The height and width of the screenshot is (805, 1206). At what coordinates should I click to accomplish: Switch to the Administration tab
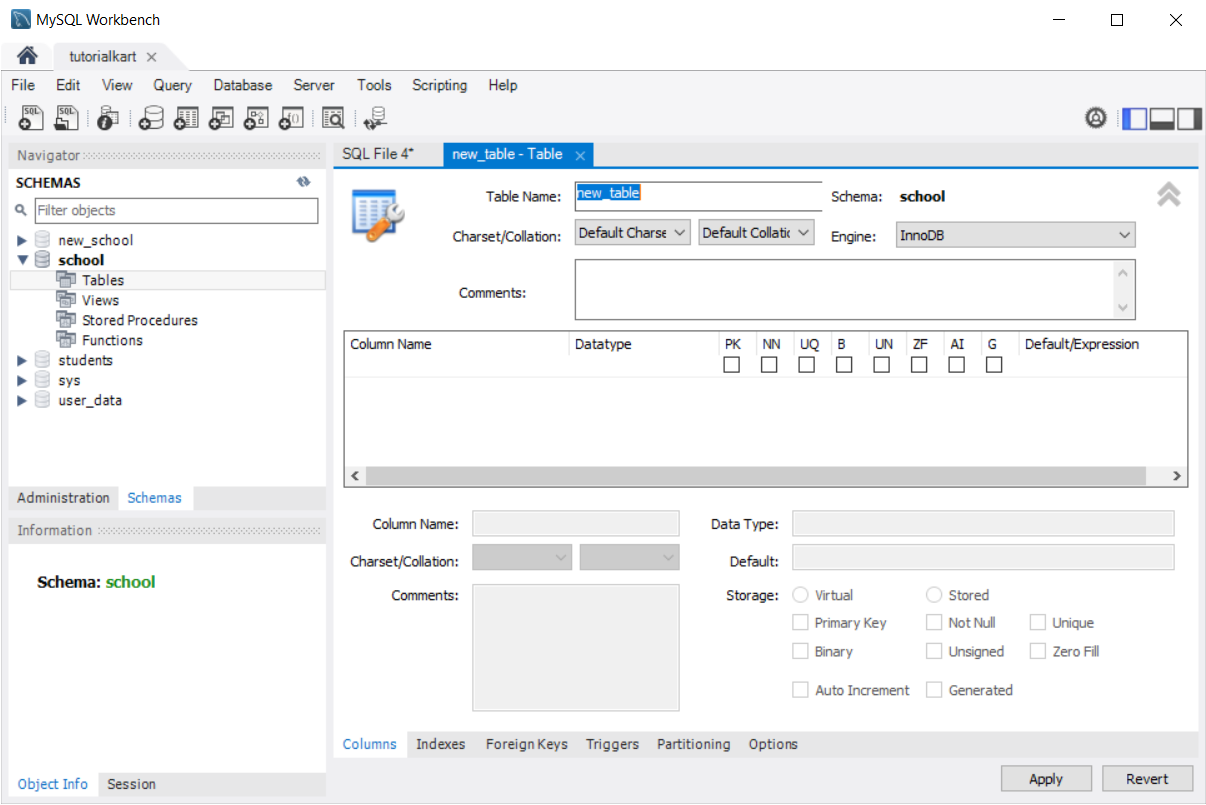63,498
